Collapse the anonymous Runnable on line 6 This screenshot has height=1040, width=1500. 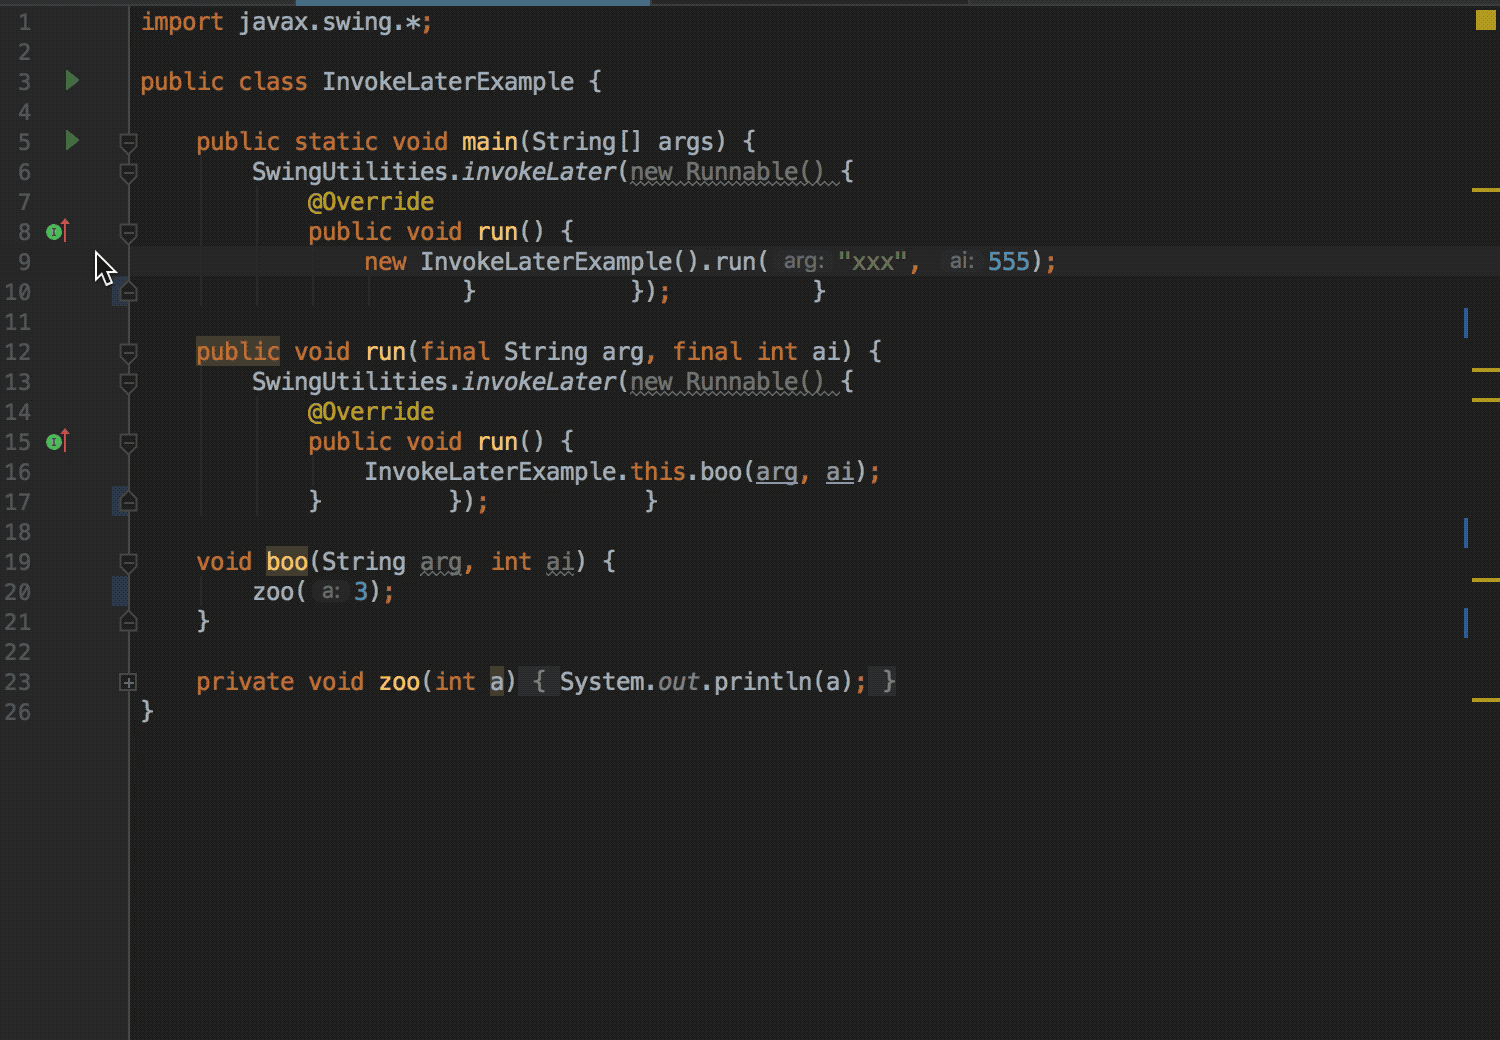127,172
